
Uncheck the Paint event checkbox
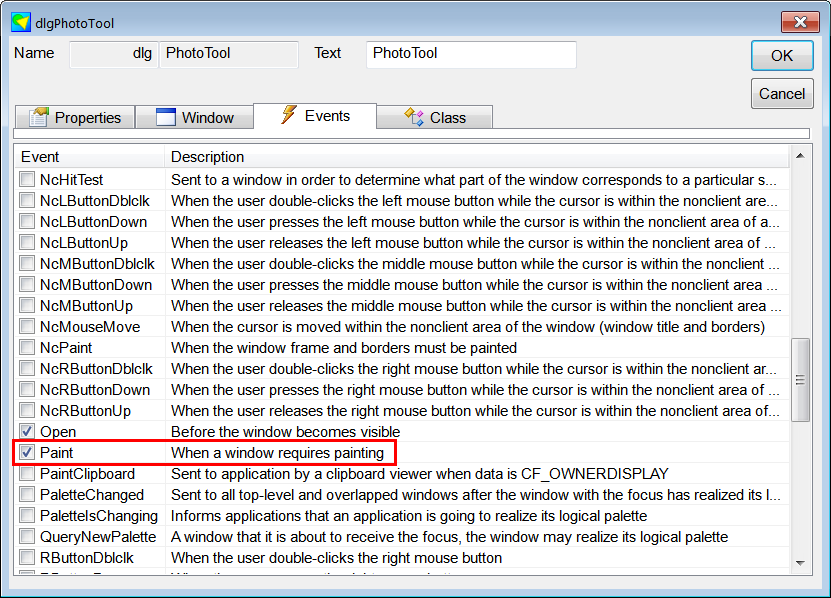pyautogui.click(x=27, y=452)
